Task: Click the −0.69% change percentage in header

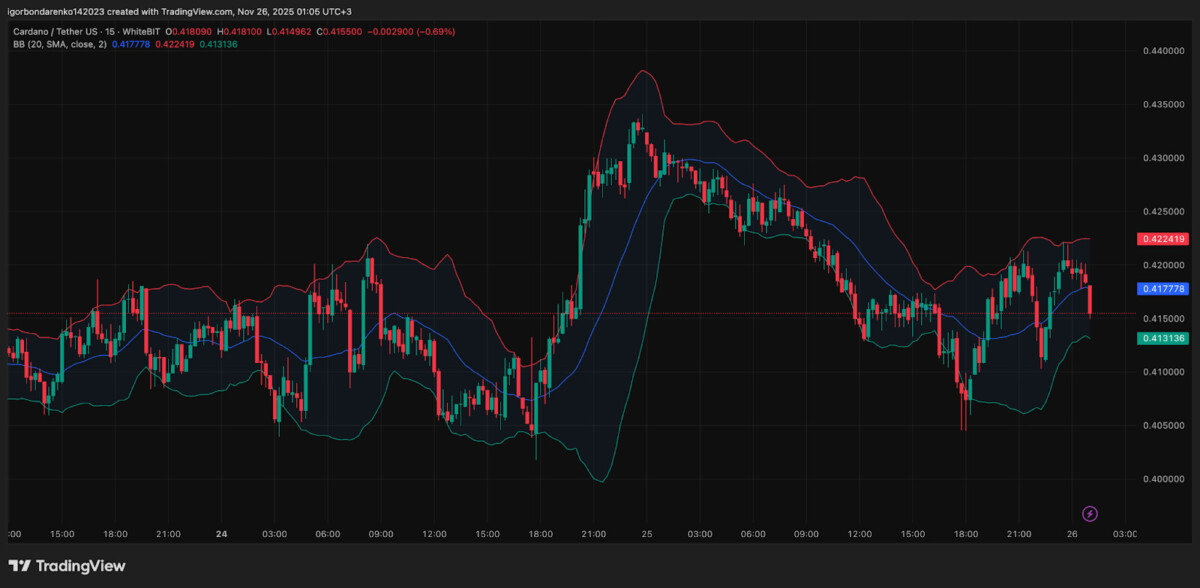Action: pos(436,32)
